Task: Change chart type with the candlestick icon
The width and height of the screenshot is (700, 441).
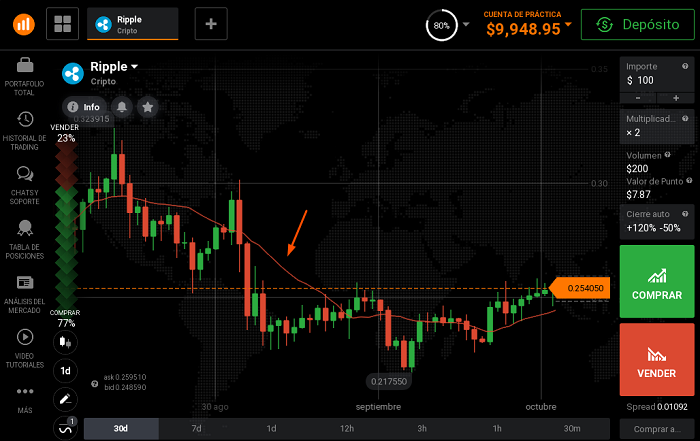Action: 65,342
